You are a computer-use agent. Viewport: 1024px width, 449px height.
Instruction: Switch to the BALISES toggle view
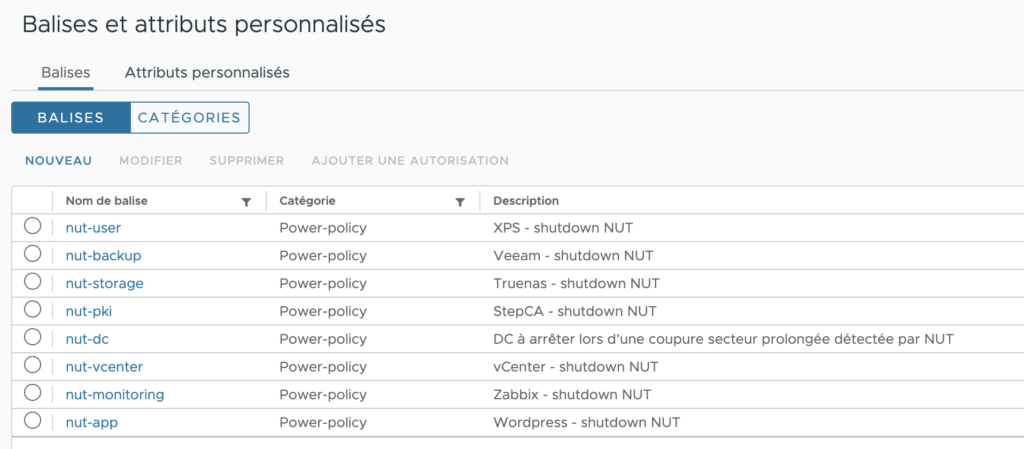click(71, 118)
